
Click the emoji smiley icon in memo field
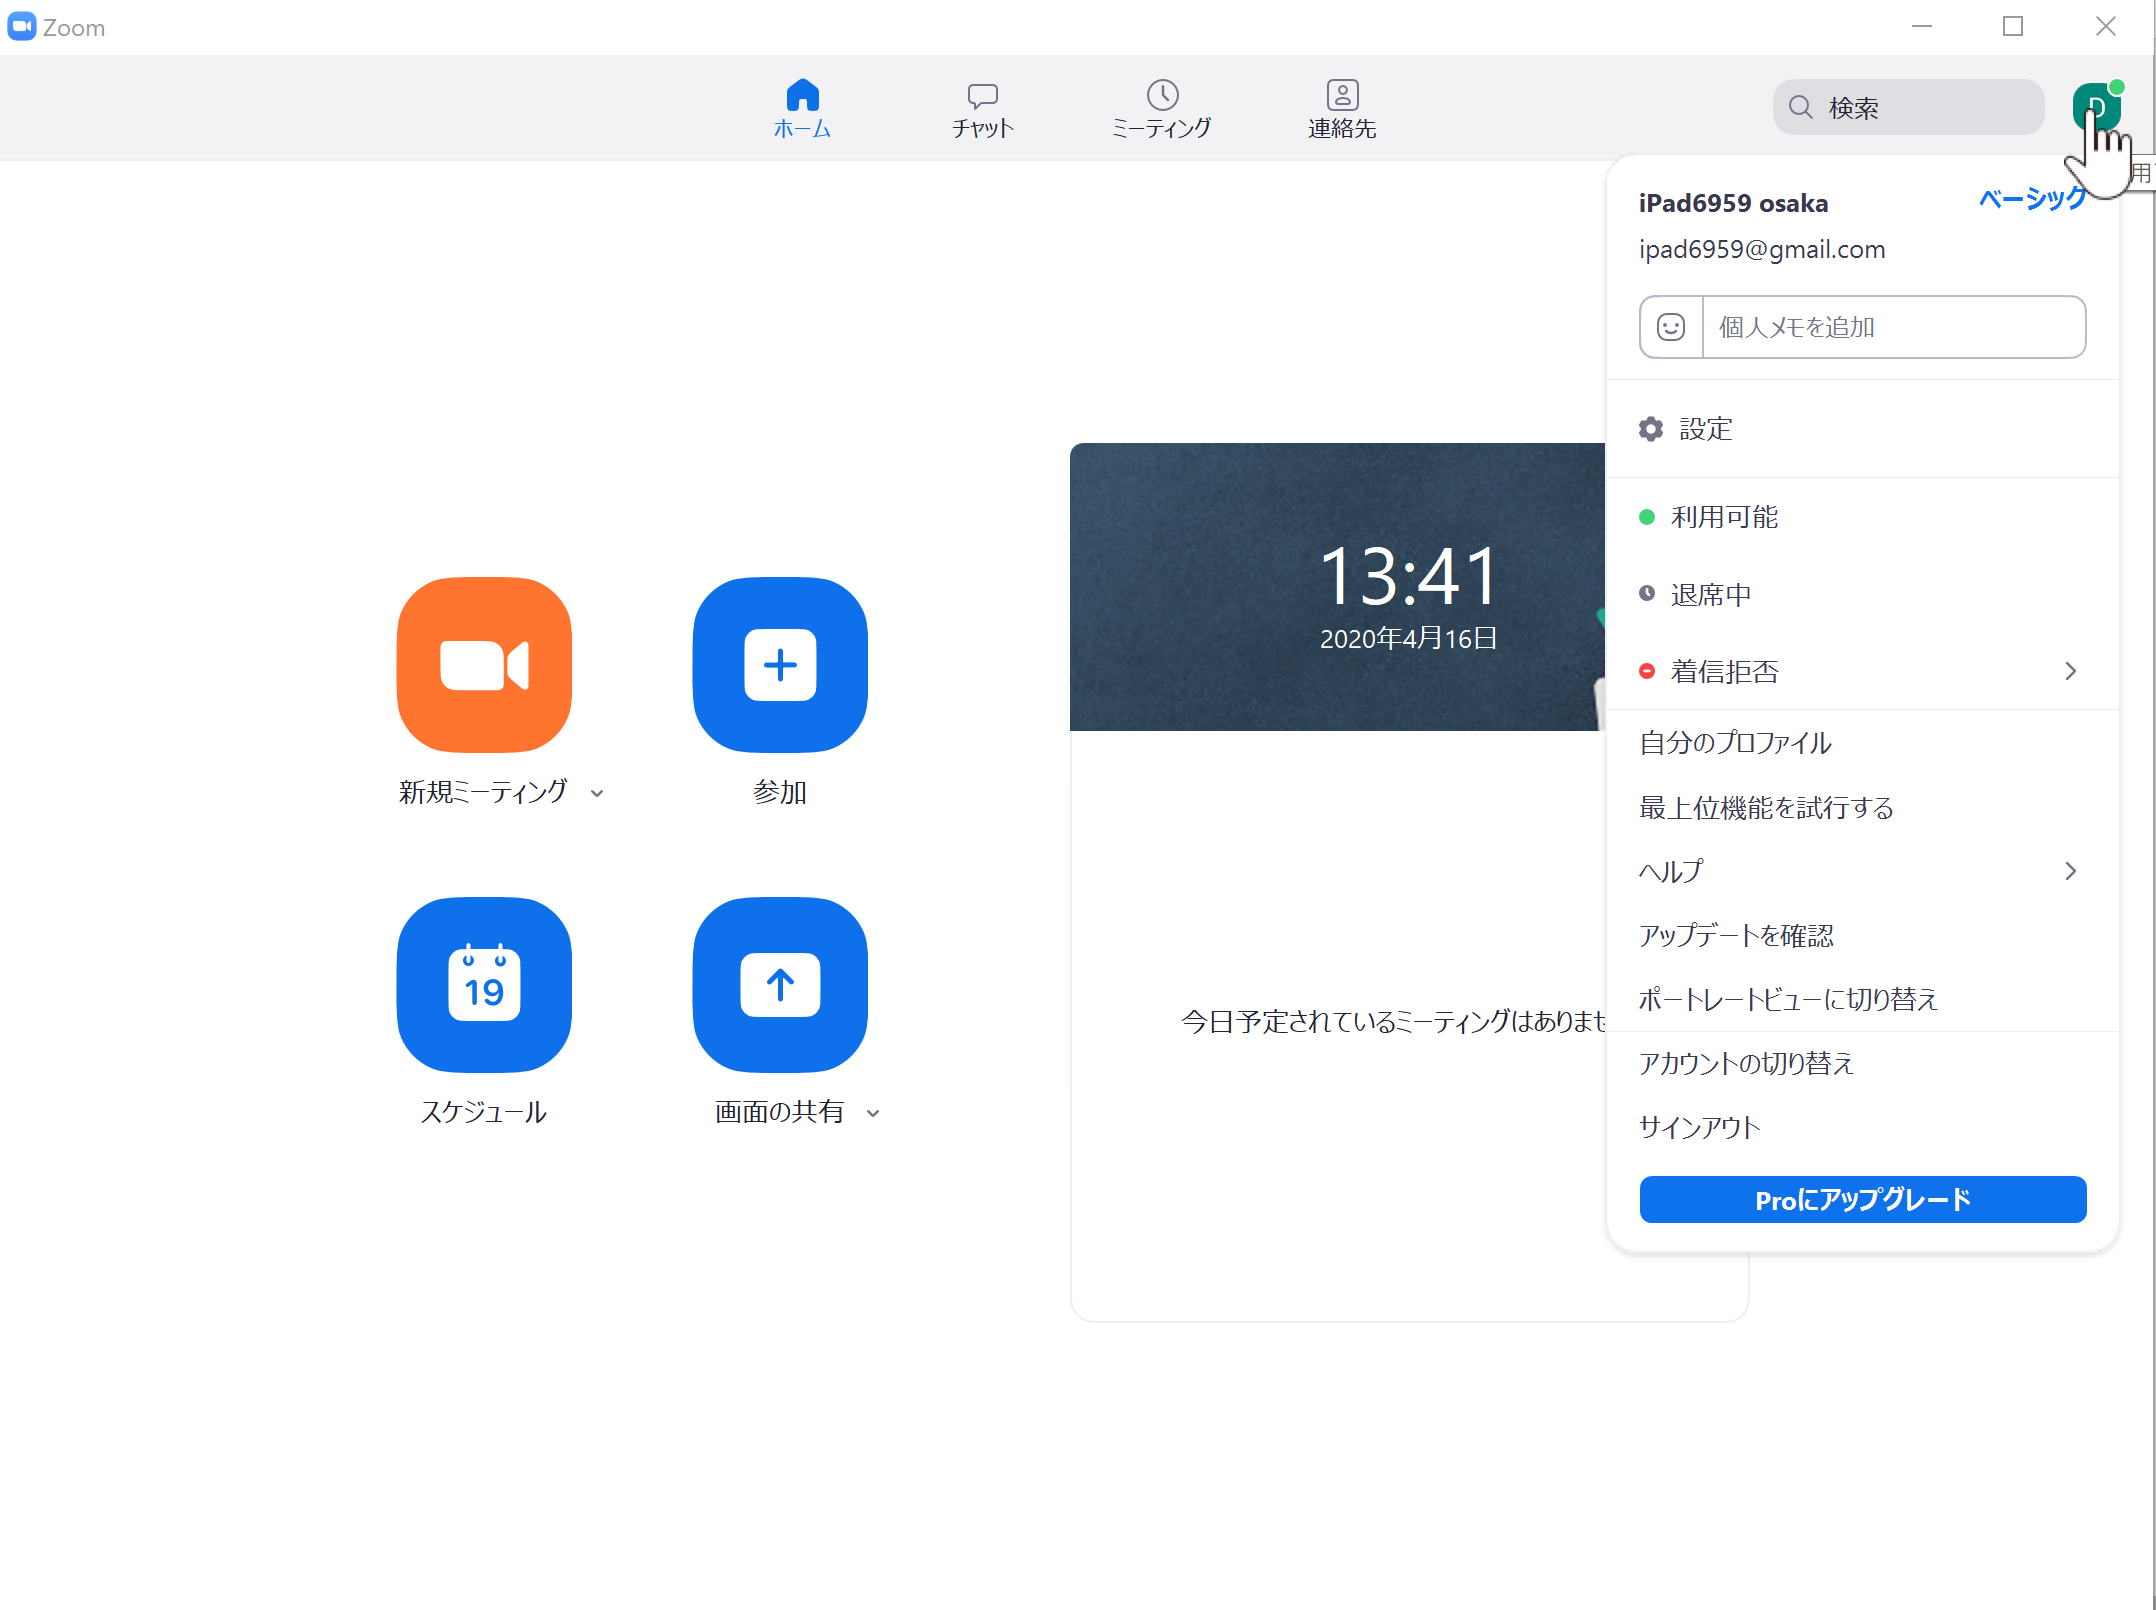click(x=1671, y=327)
